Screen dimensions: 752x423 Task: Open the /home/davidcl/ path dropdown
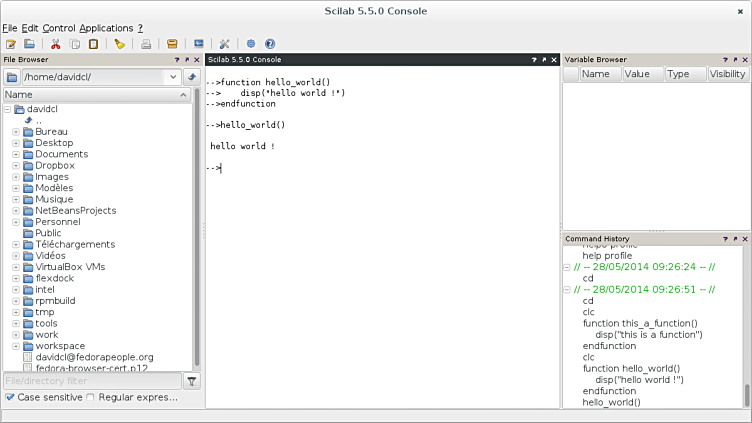click(172, 77)
